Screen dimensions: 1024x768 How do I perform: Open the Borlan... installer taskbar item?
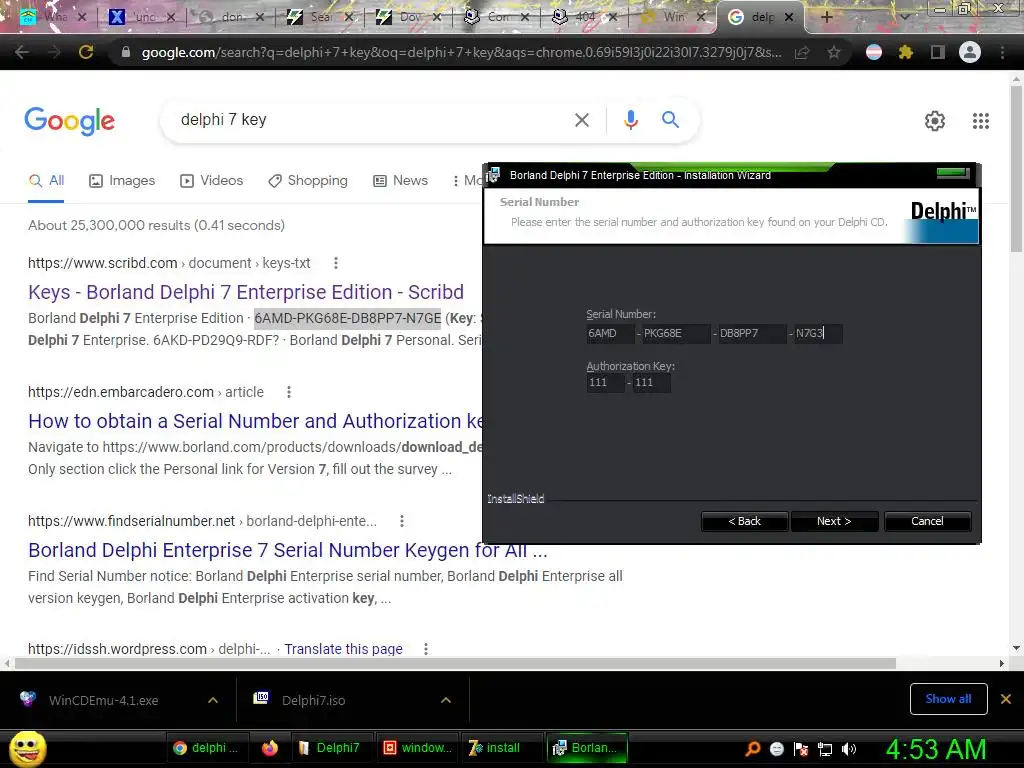click(586, 748)
